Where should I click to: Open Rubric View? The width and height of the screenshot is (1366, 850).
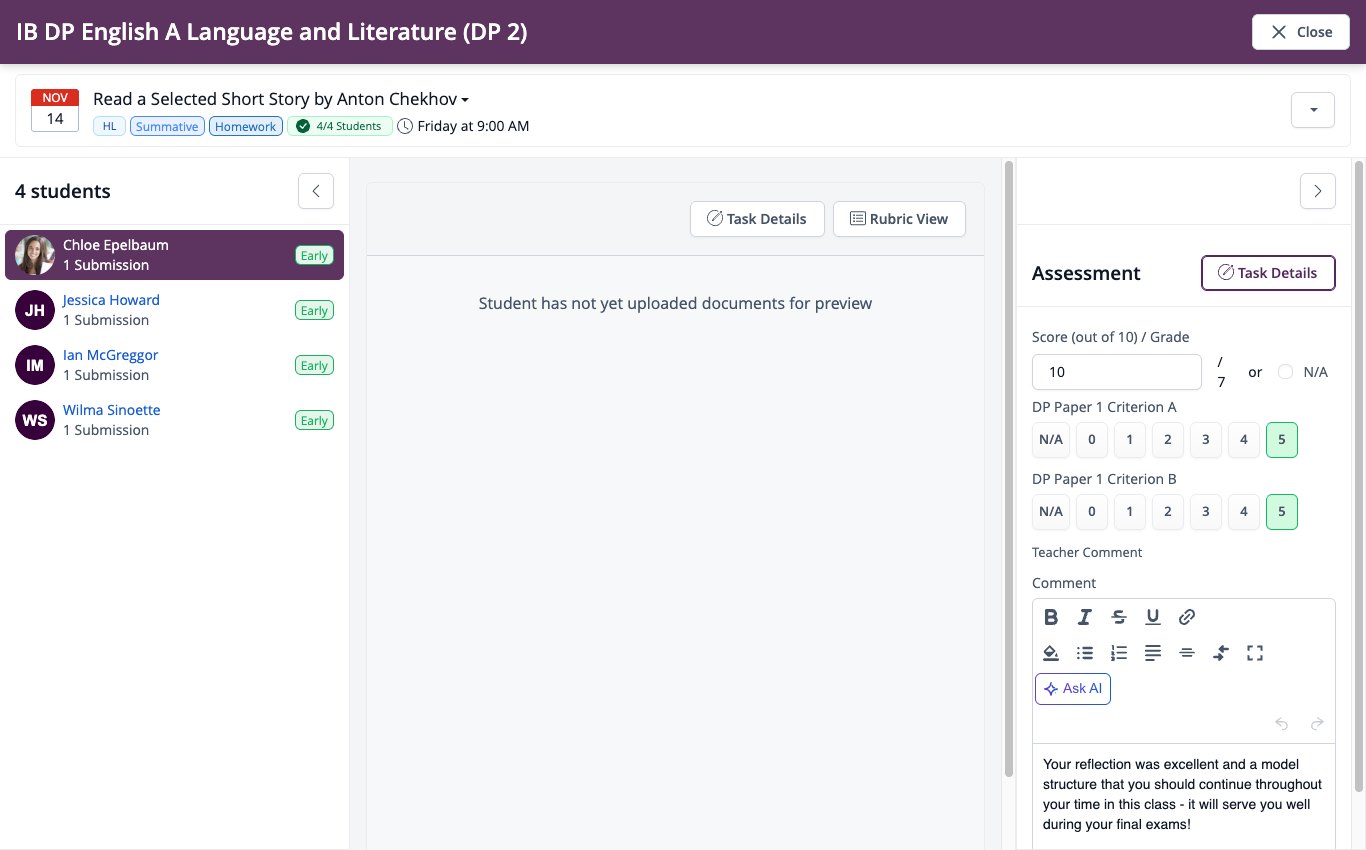coord(899,219)
